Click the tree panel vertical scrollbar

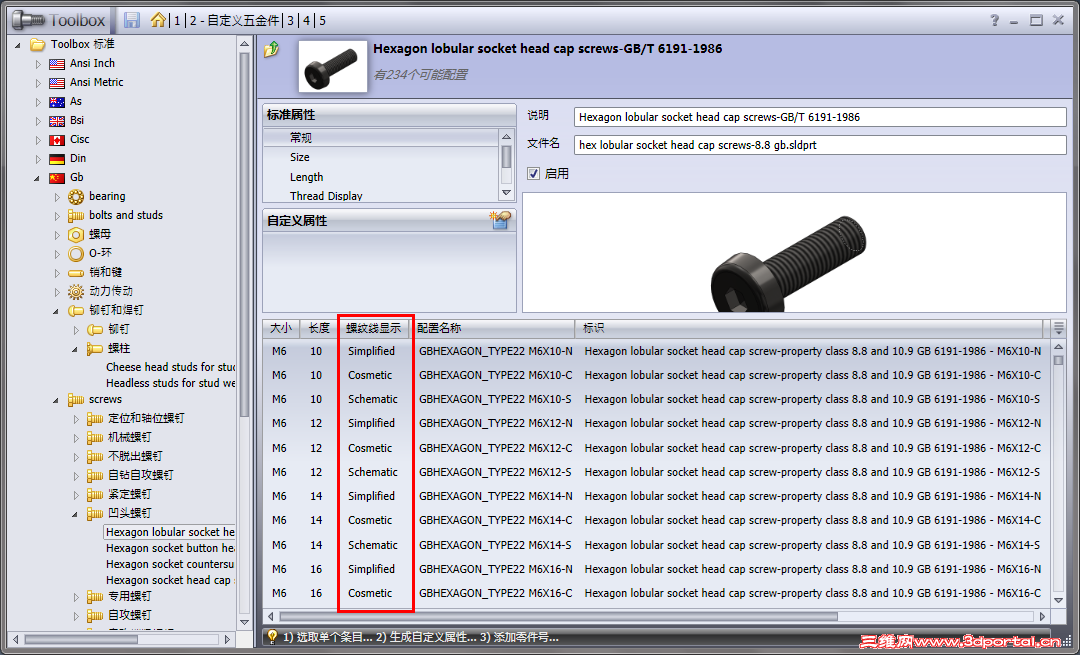click(x=244, y=234)
